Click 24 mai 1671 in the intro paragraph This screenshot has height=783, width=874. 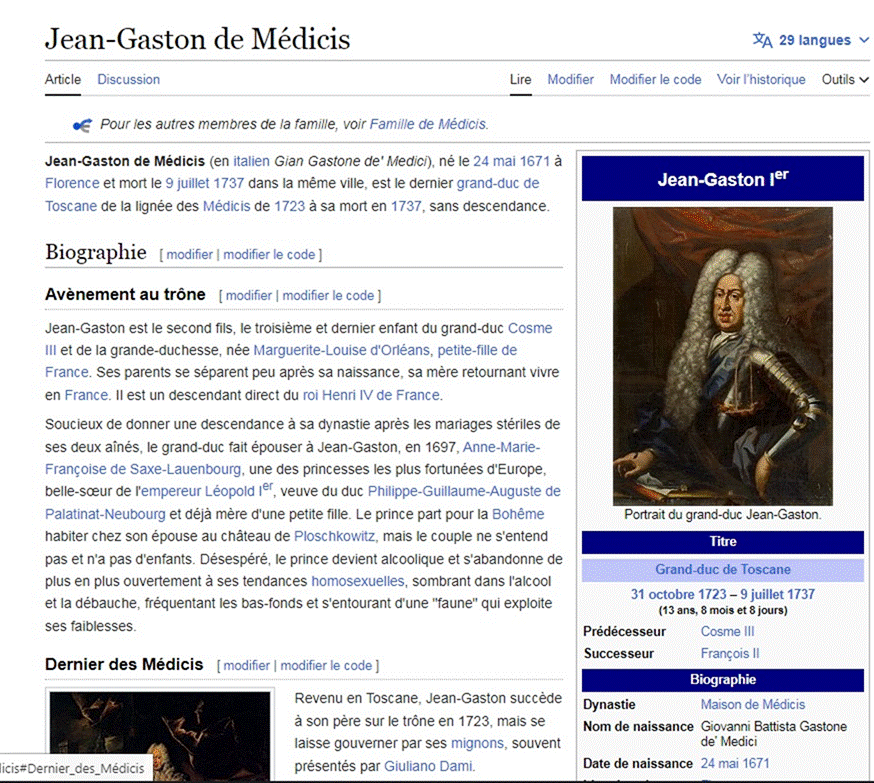click(x=512, y=161)
